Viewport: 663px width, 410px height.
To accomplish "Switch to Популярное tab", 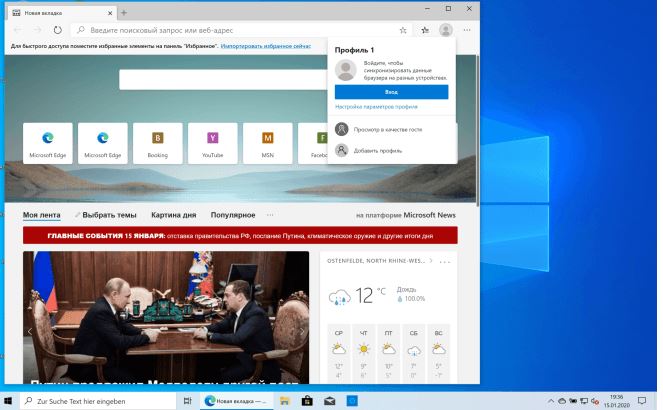I will 233,215.
